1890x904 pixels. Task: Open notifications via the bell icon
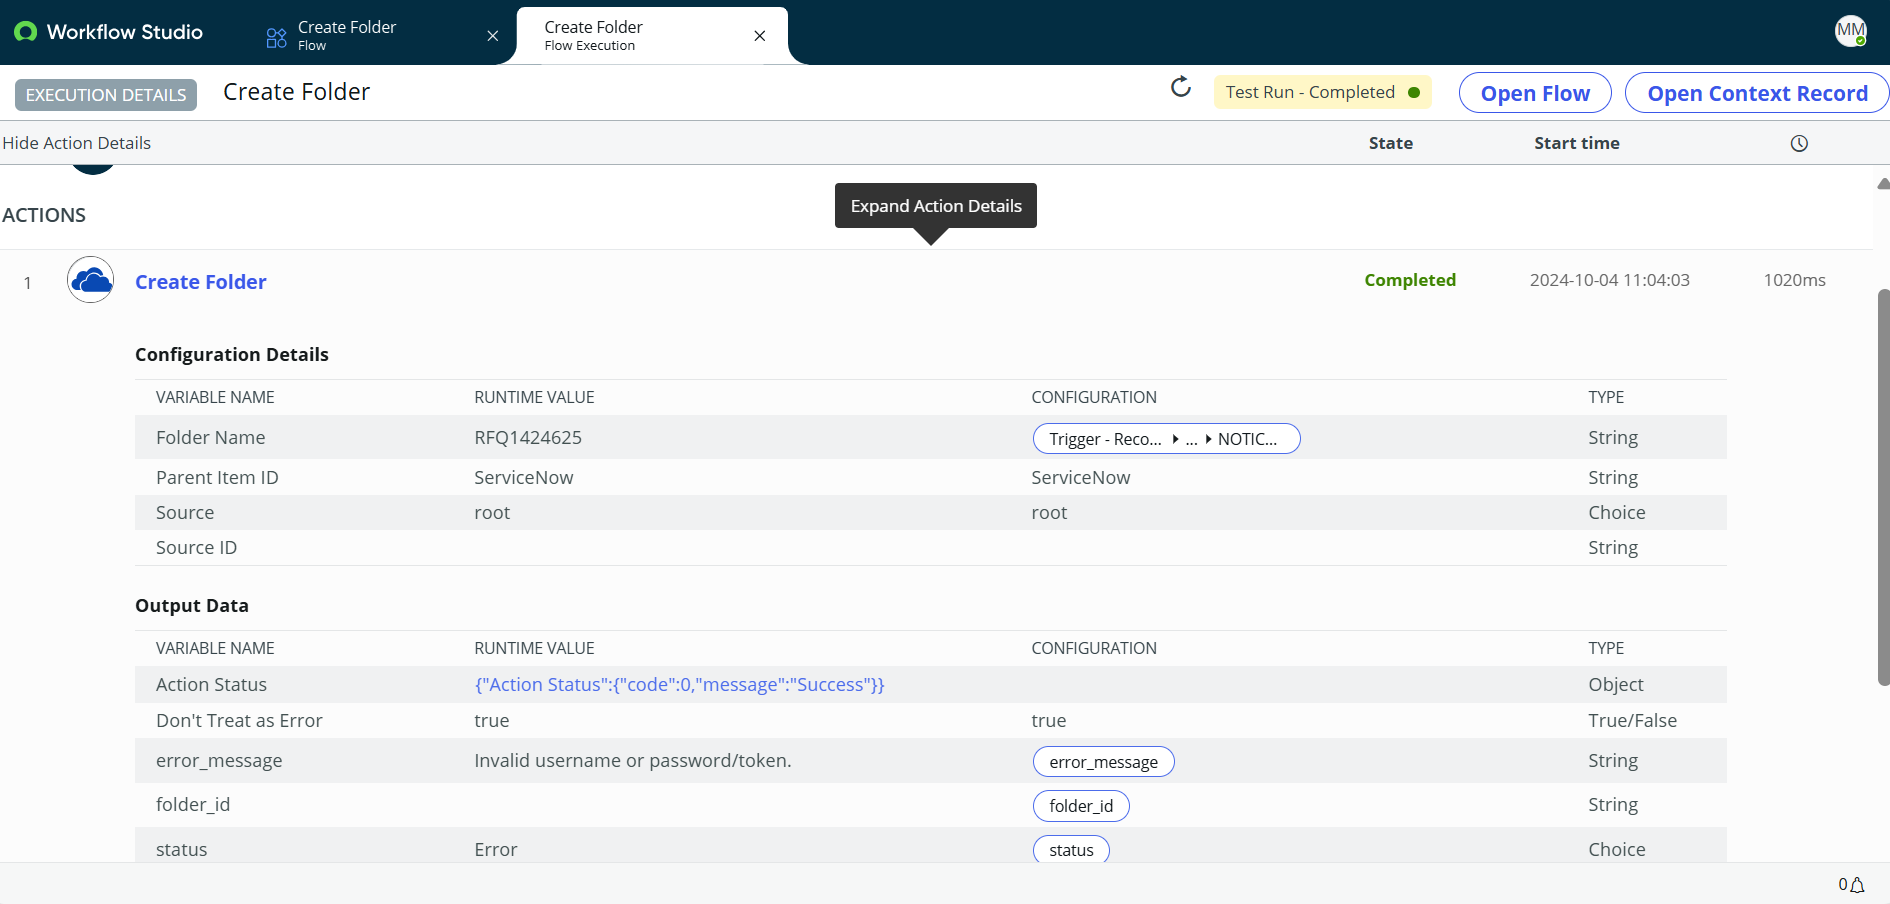coord(1855,885)
